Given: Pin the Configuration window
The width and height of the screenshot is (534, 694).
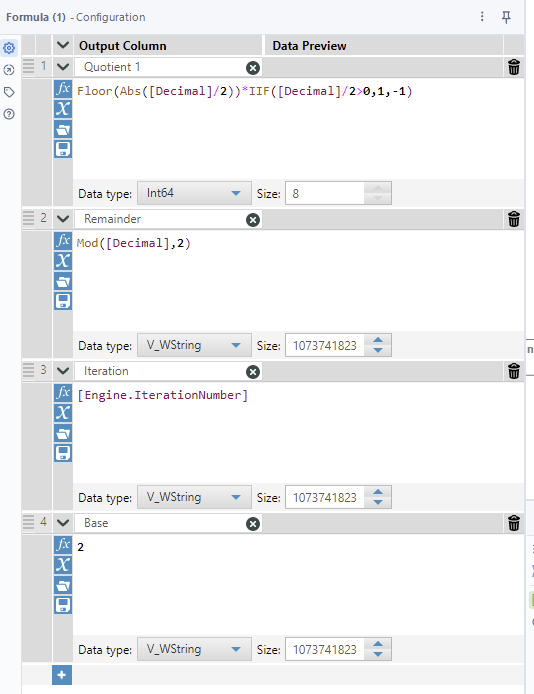Looking at the screenshot, I should tap(506, 17).
